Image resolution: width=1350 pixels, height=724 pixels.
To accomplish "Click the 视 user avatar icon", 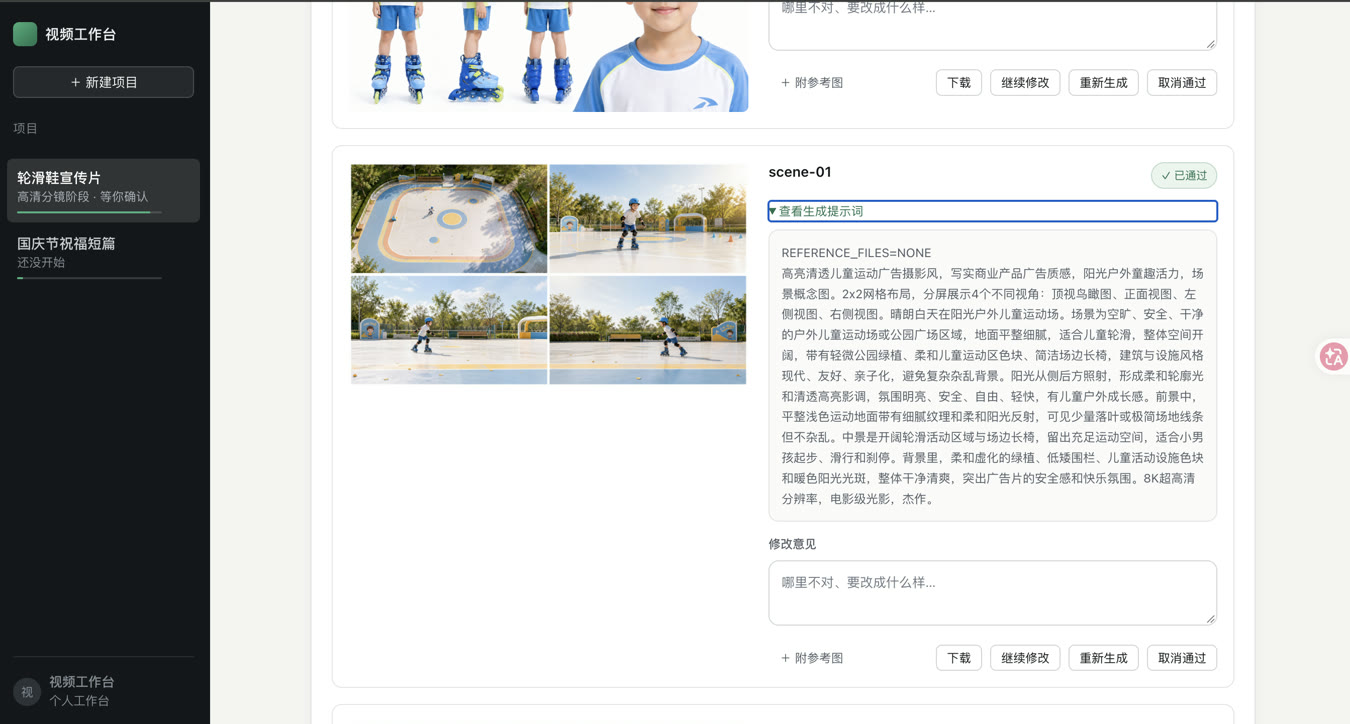I will coord(27,691).
